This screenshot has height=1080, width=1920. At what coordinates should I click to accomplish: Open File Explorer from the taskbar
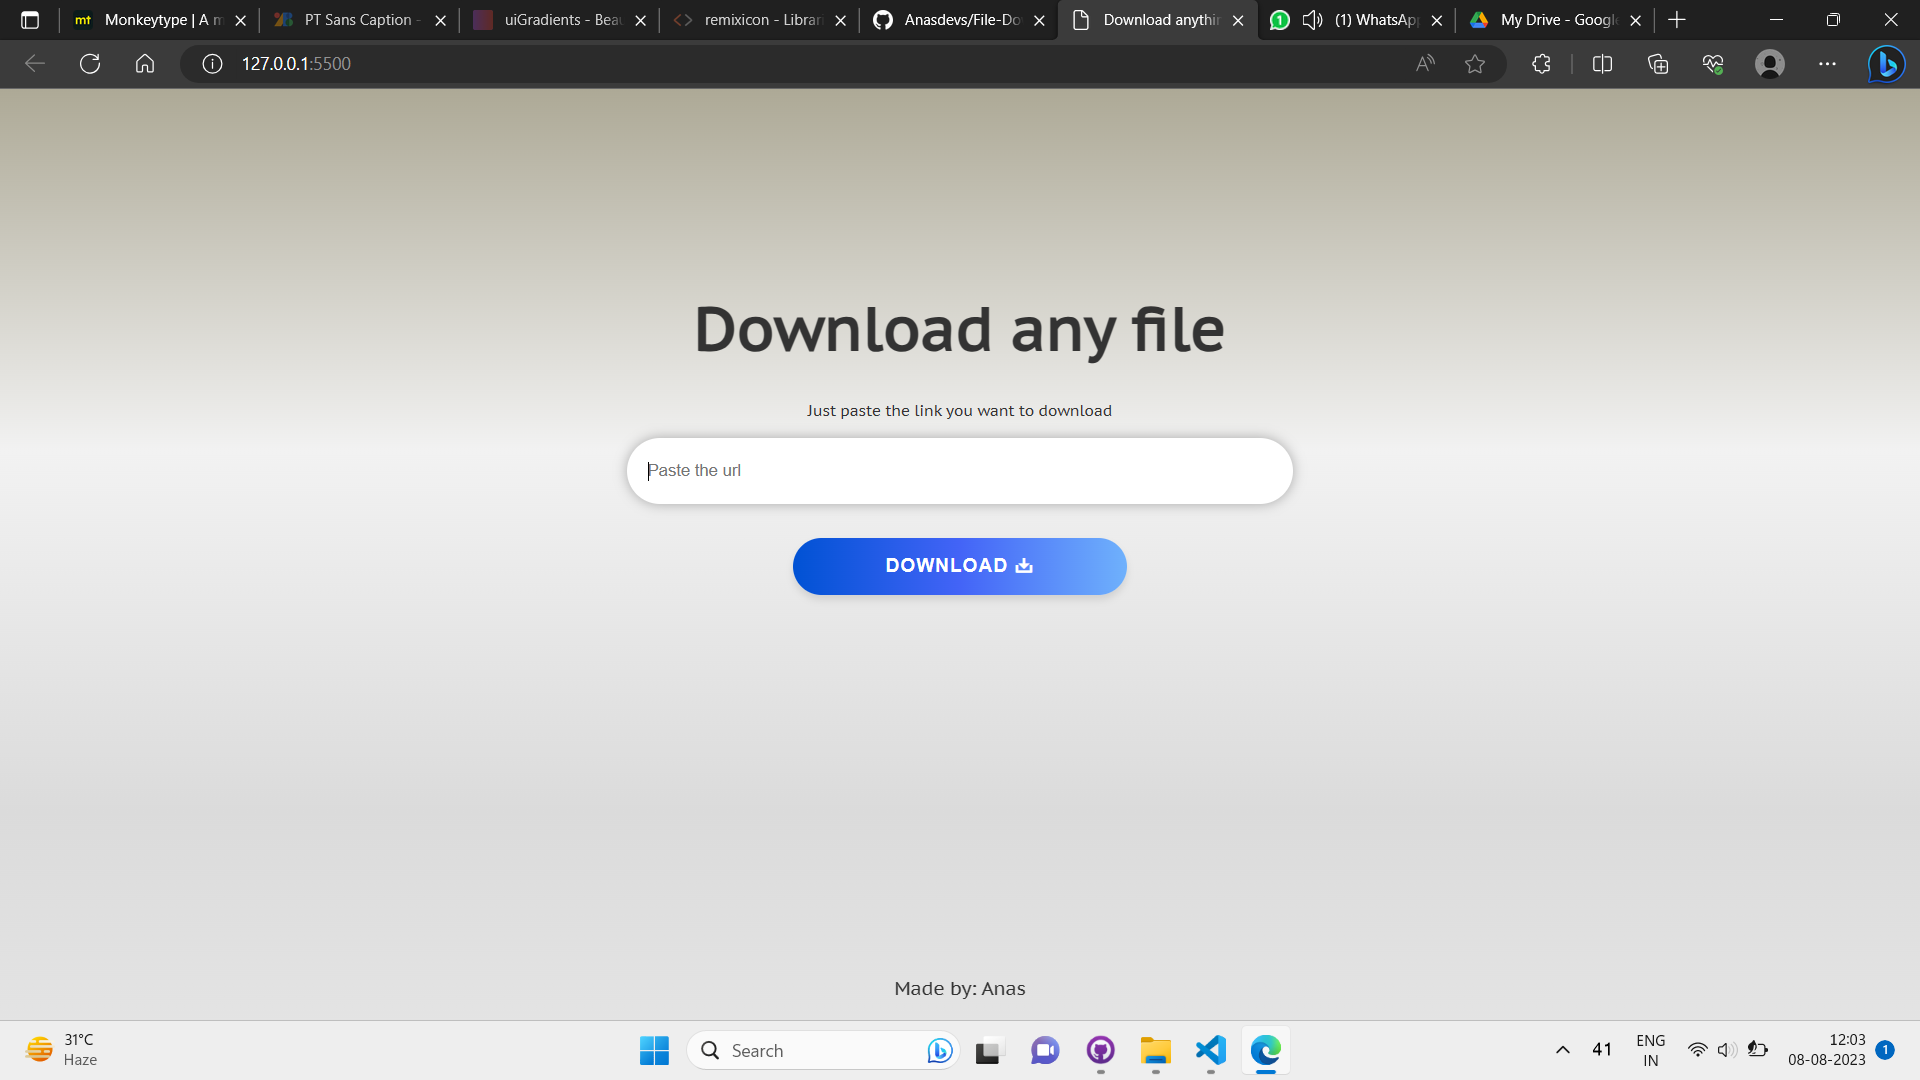click(x=1155, y=1050)
